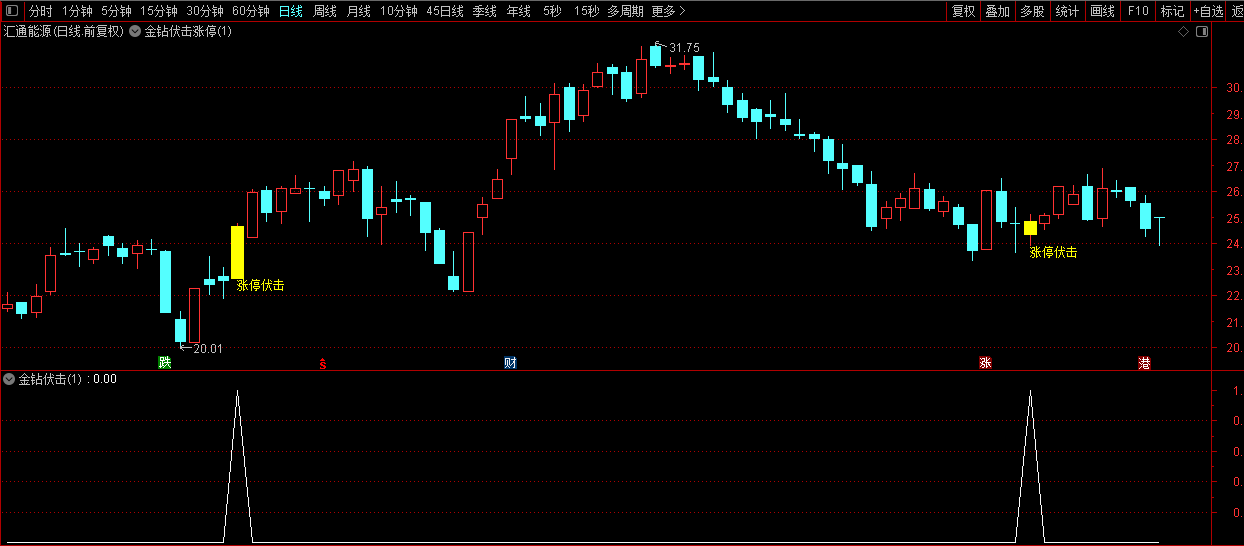This screenshot has height=546, width=1244.
Task: Expand the 金钻伏击(1) sub-chart indicator menu
Action: (x=10, y=379)
